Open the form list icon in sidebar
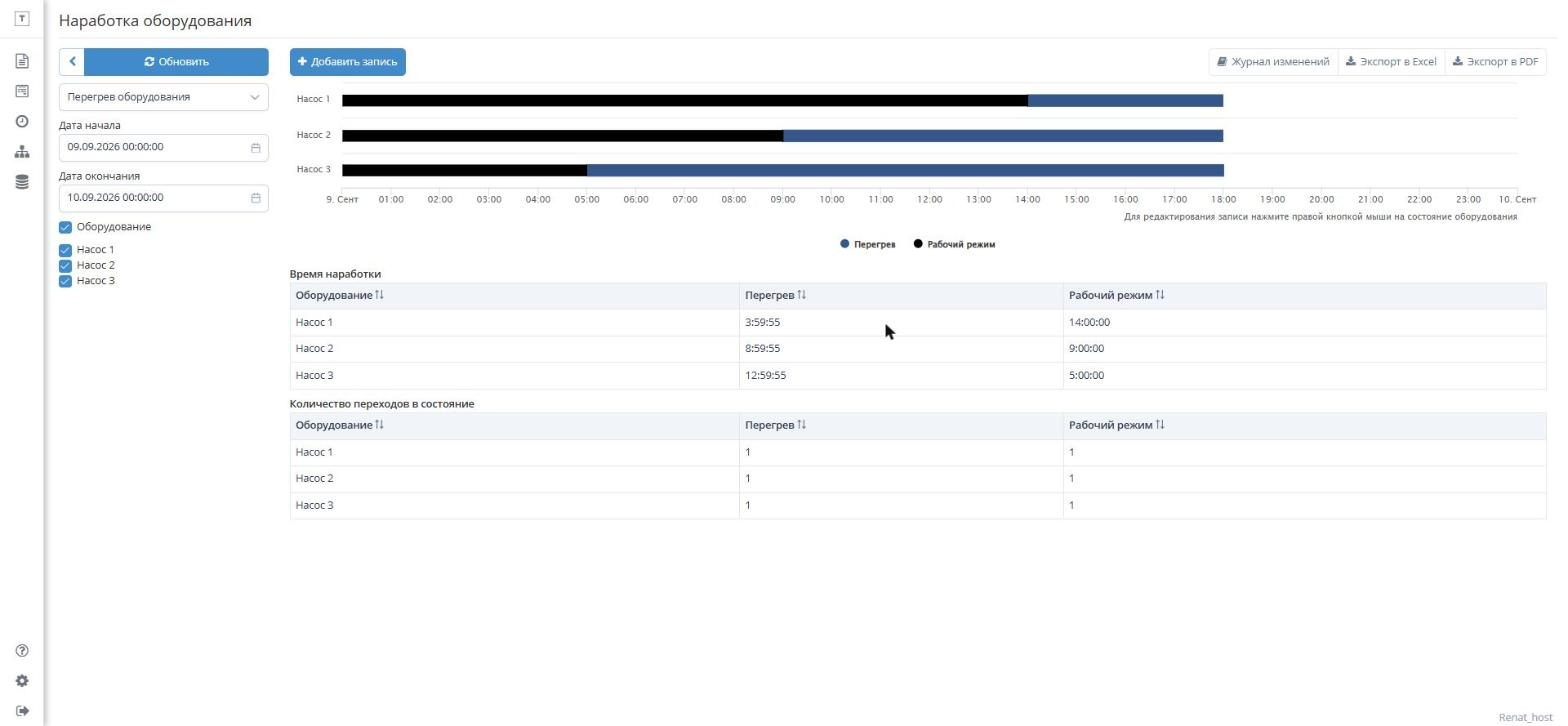 [x=21, y=91]
